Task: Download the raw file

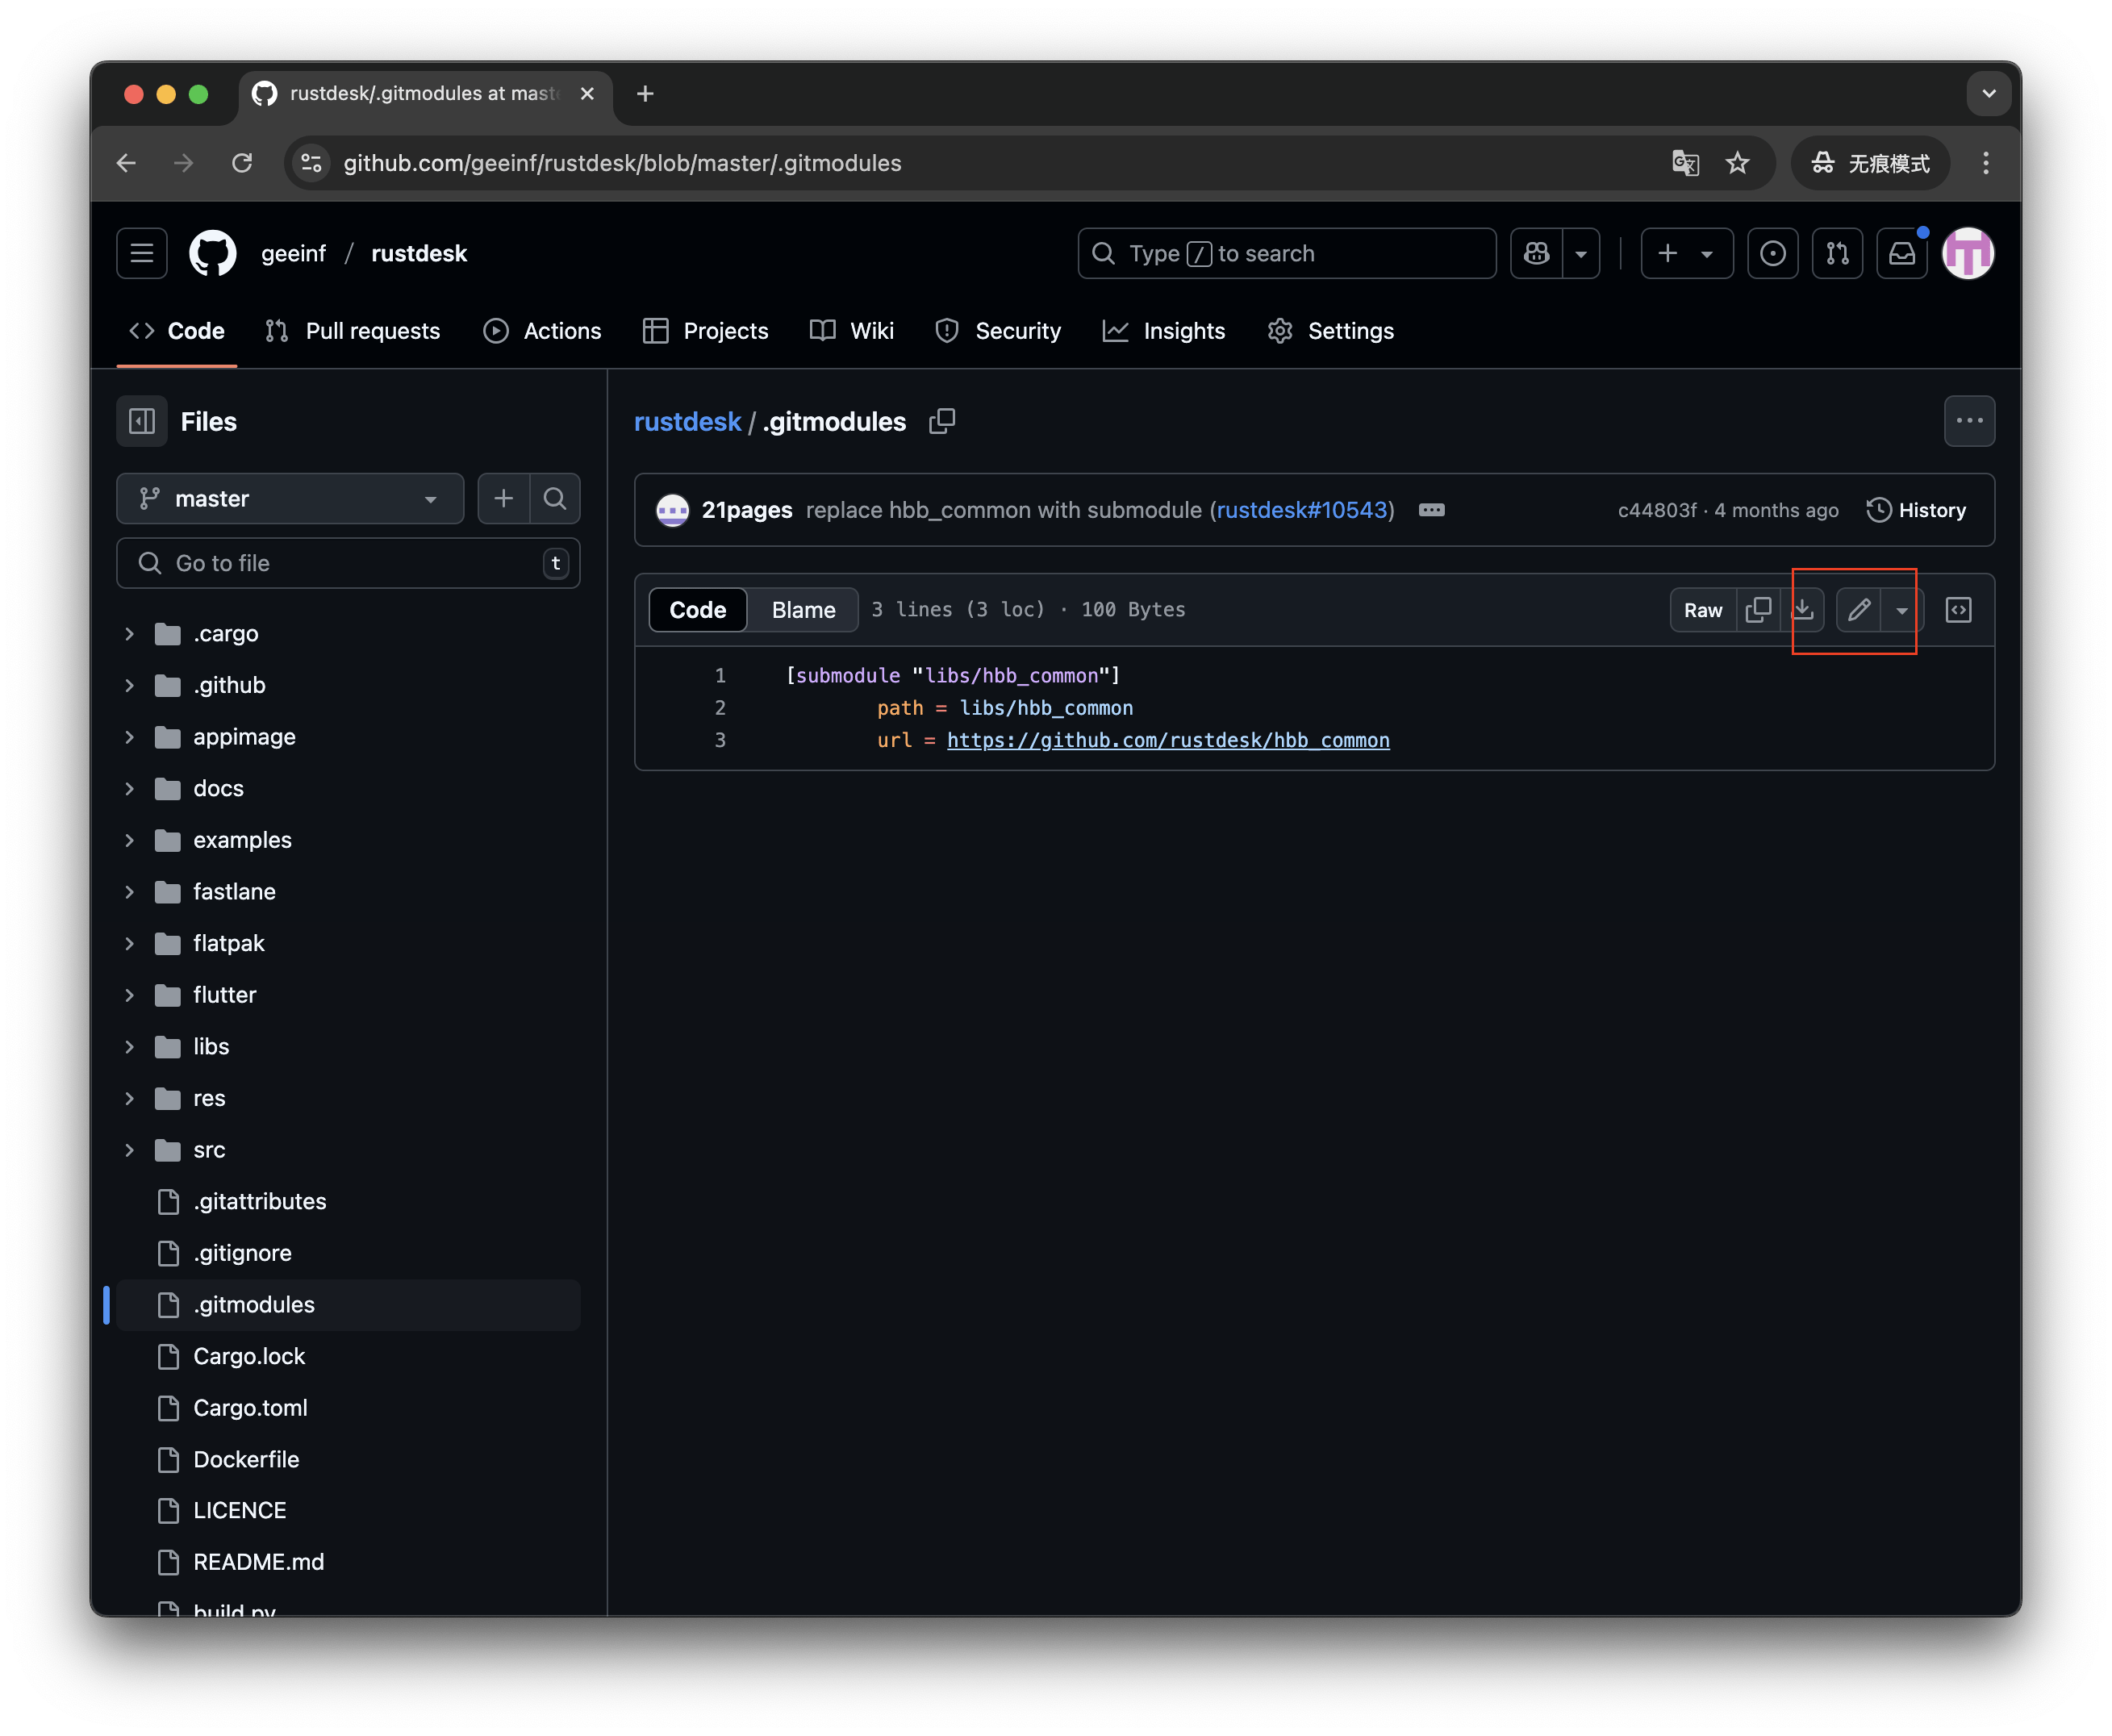Action: [x=1803, y=610]
